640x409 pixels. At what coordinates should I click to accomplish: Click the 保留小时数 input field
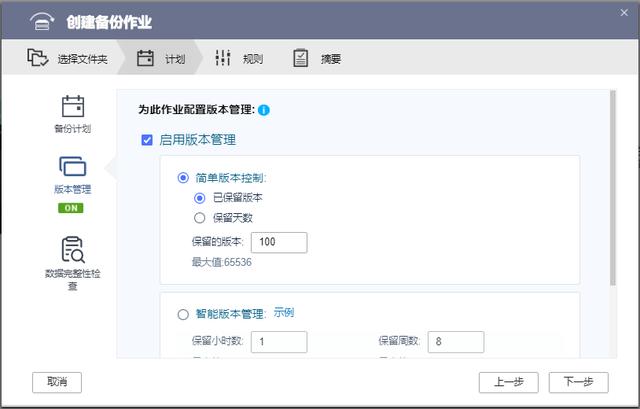[279, 342]
